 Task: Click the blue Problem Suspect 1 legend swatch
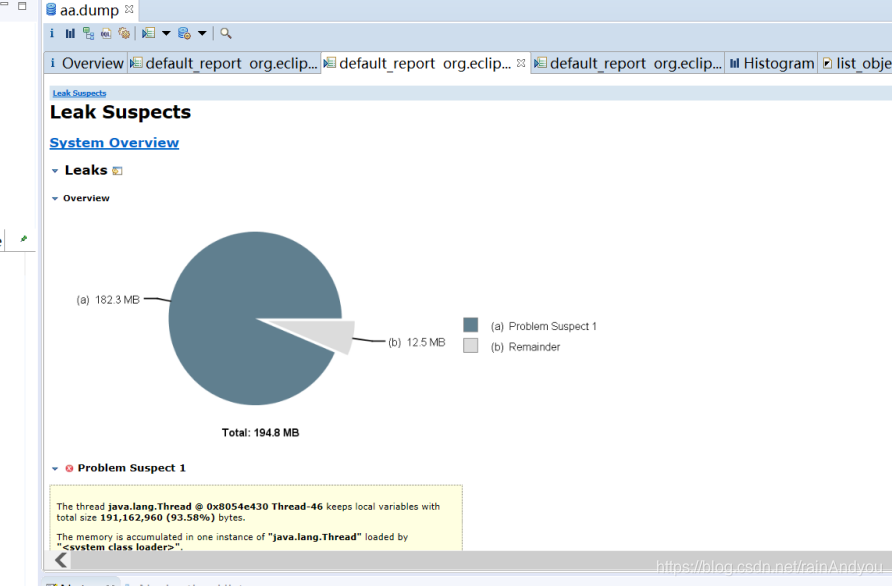click(470, 325)
